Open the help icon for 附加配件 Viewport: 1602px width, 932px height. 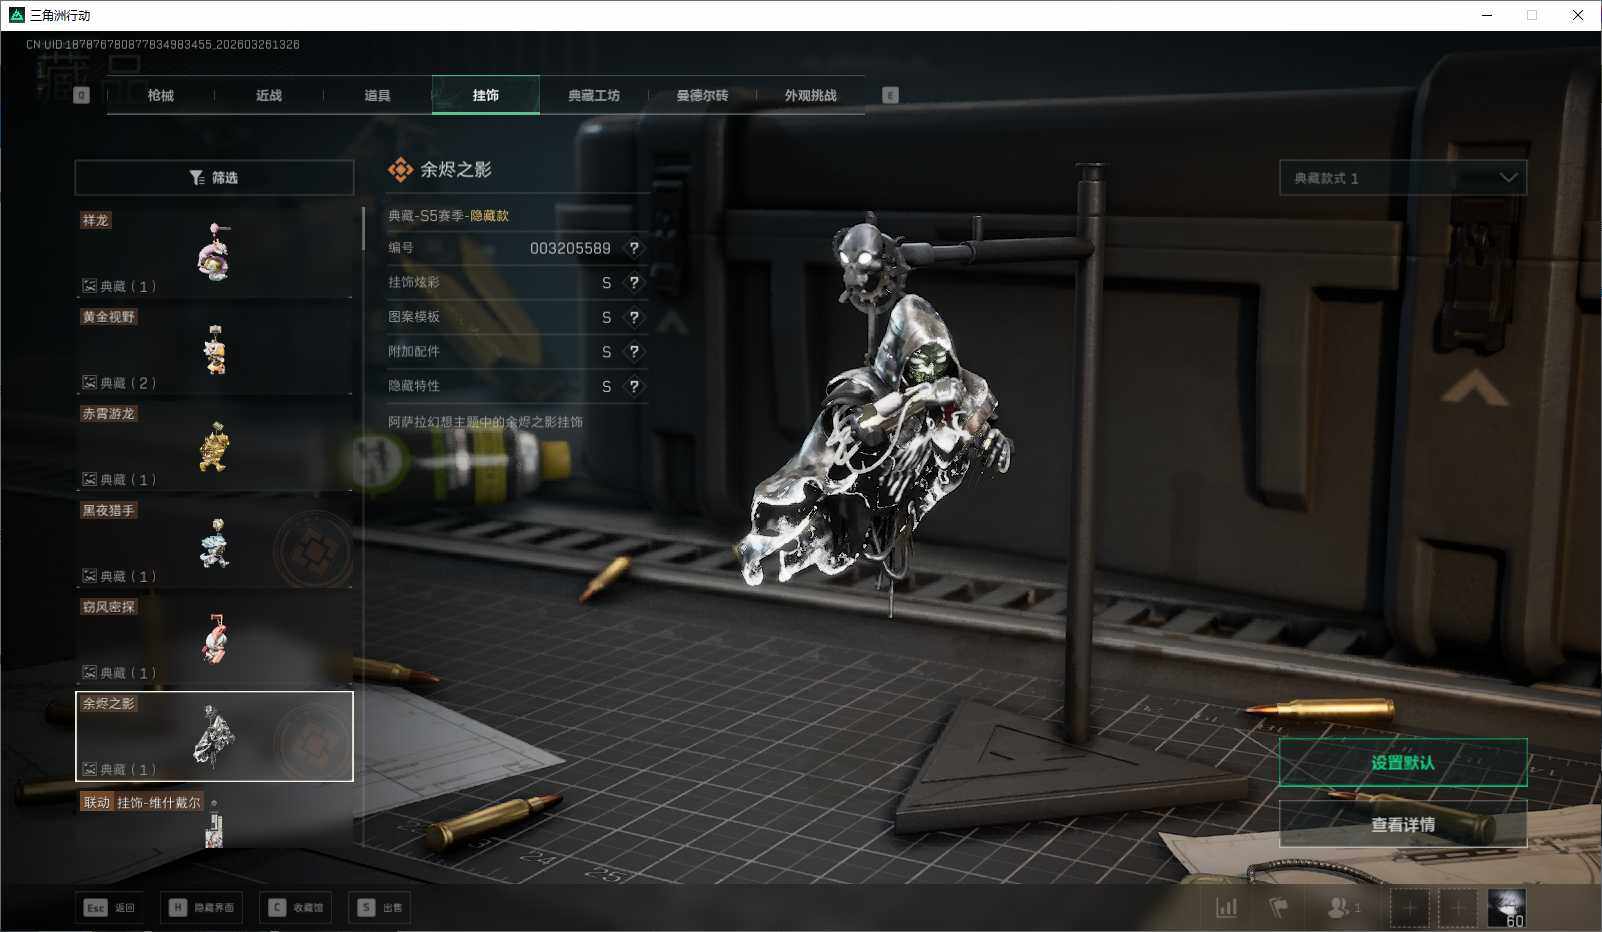click(634, 352)
